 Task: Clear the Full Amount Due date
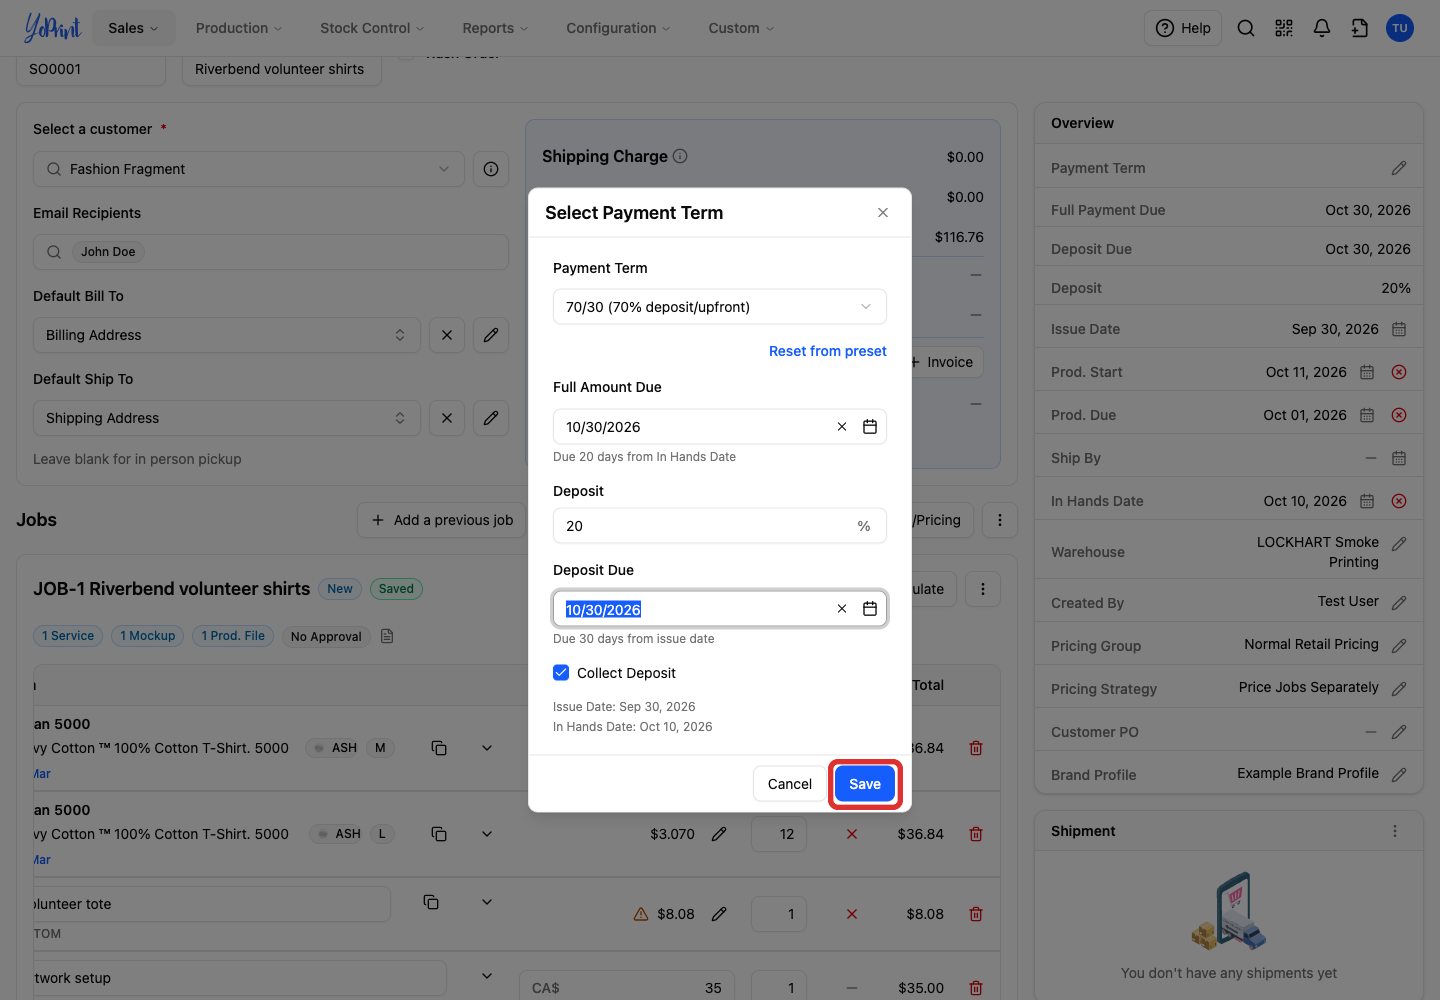[x=842, y=427]
